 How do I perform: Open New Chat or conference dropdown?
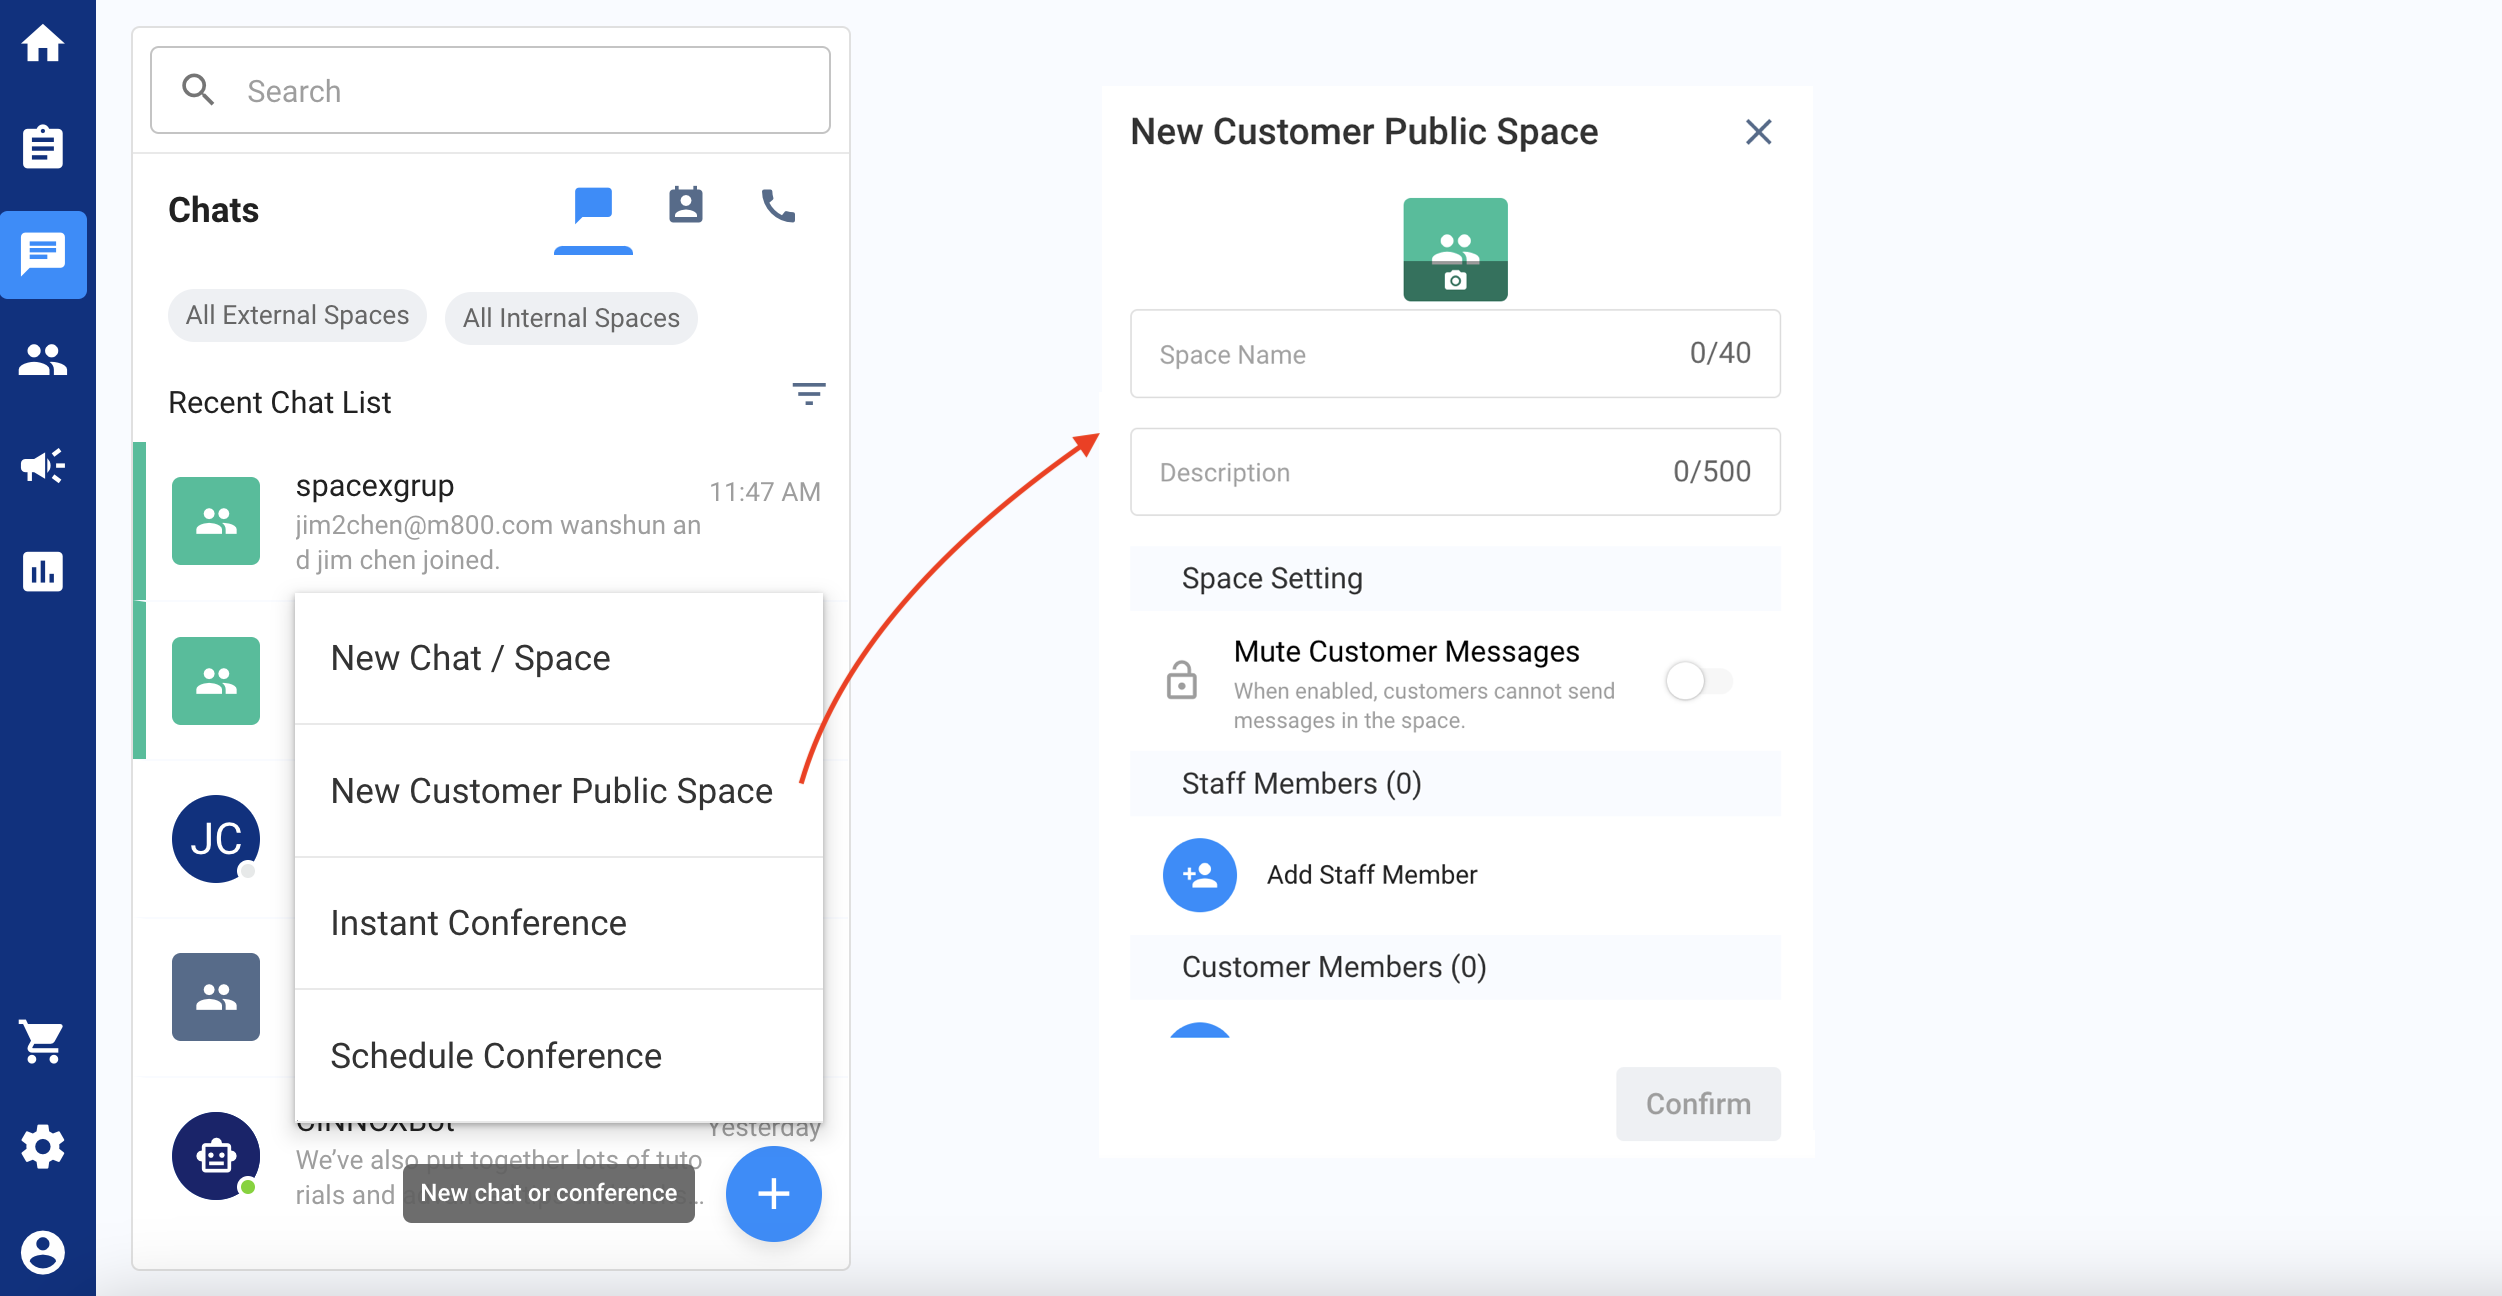(773, 1192)
